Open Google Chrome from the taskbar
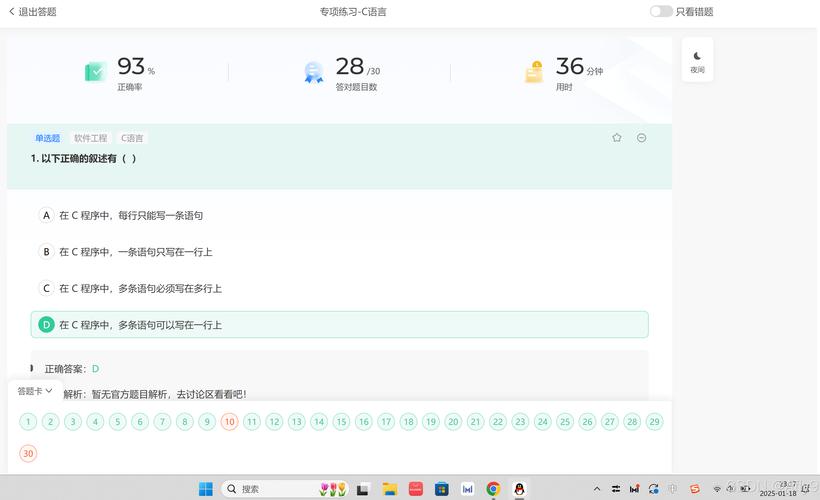 coord(493,489)
